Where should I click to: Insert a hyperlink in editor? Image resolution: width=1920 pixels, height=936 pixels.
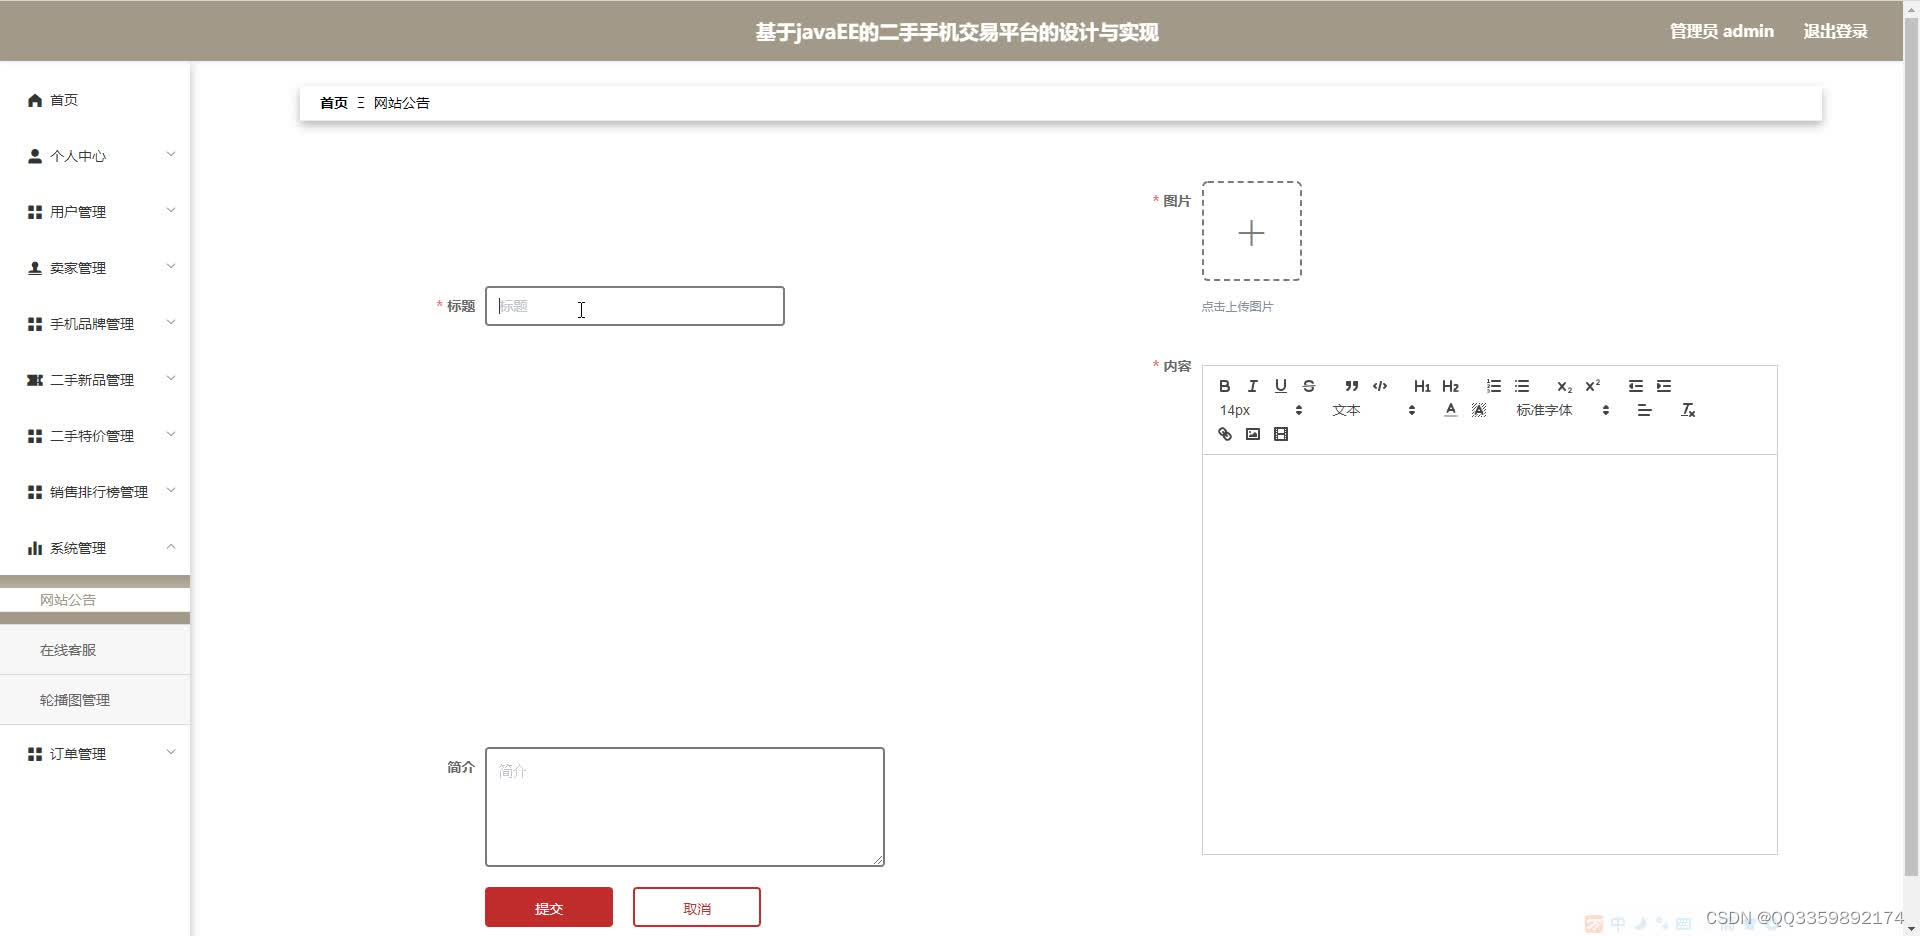click(1224, 434)
